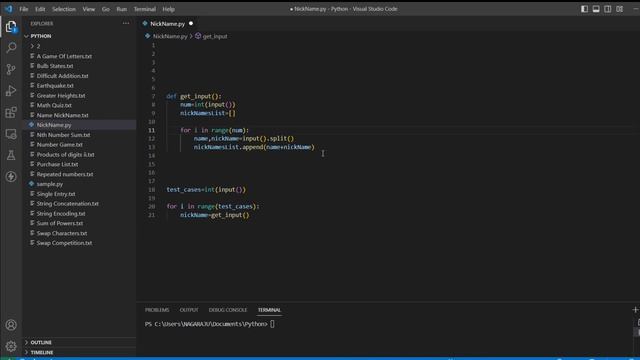Place cursor at end of line 13

click(315, 147)
